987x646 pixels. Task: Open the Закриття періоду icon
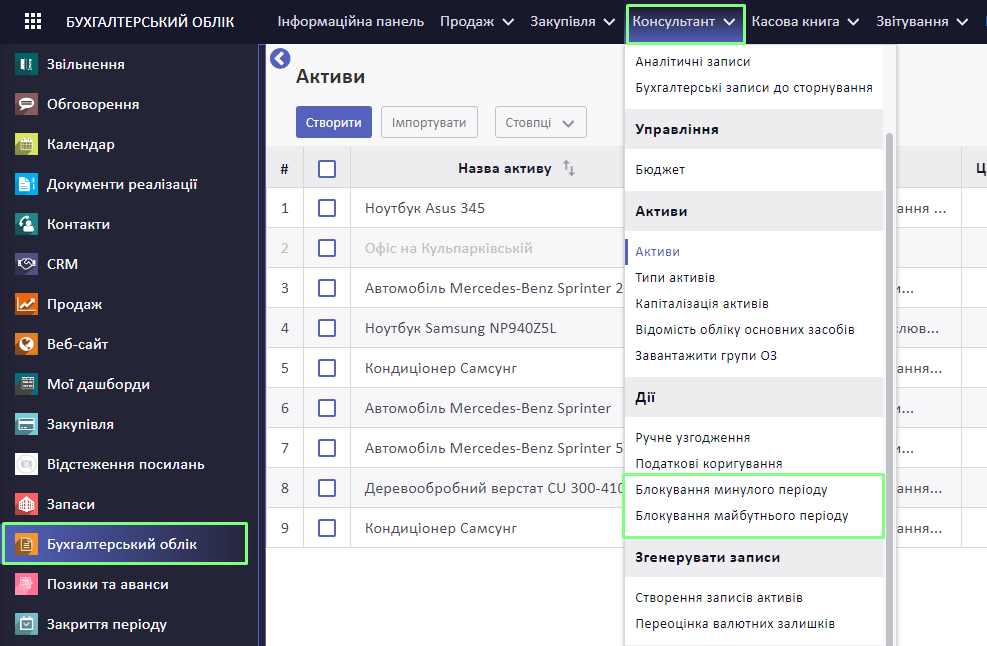click(26, 624)
